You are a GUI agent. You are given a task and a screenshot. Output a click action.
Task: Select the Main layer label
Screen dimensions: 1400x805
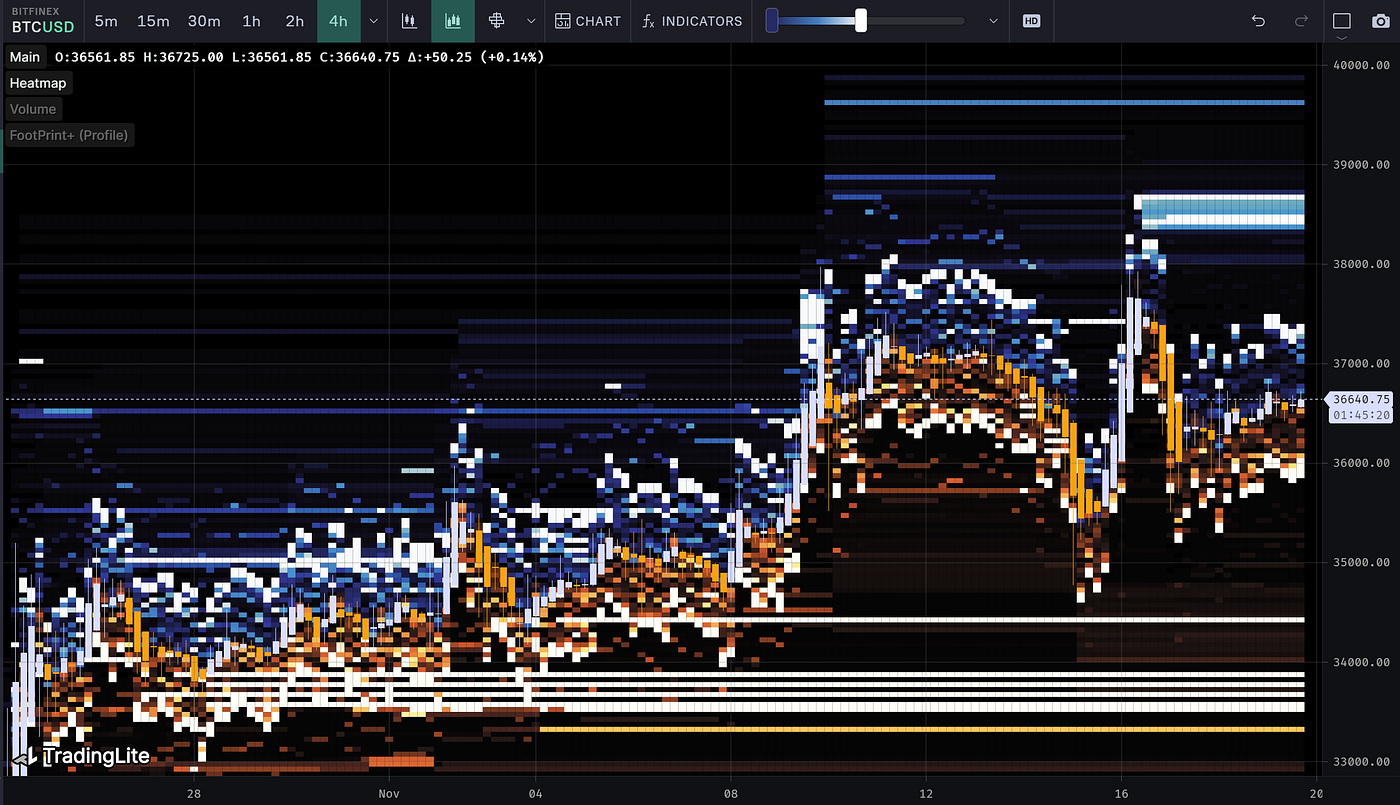[25, 57]
